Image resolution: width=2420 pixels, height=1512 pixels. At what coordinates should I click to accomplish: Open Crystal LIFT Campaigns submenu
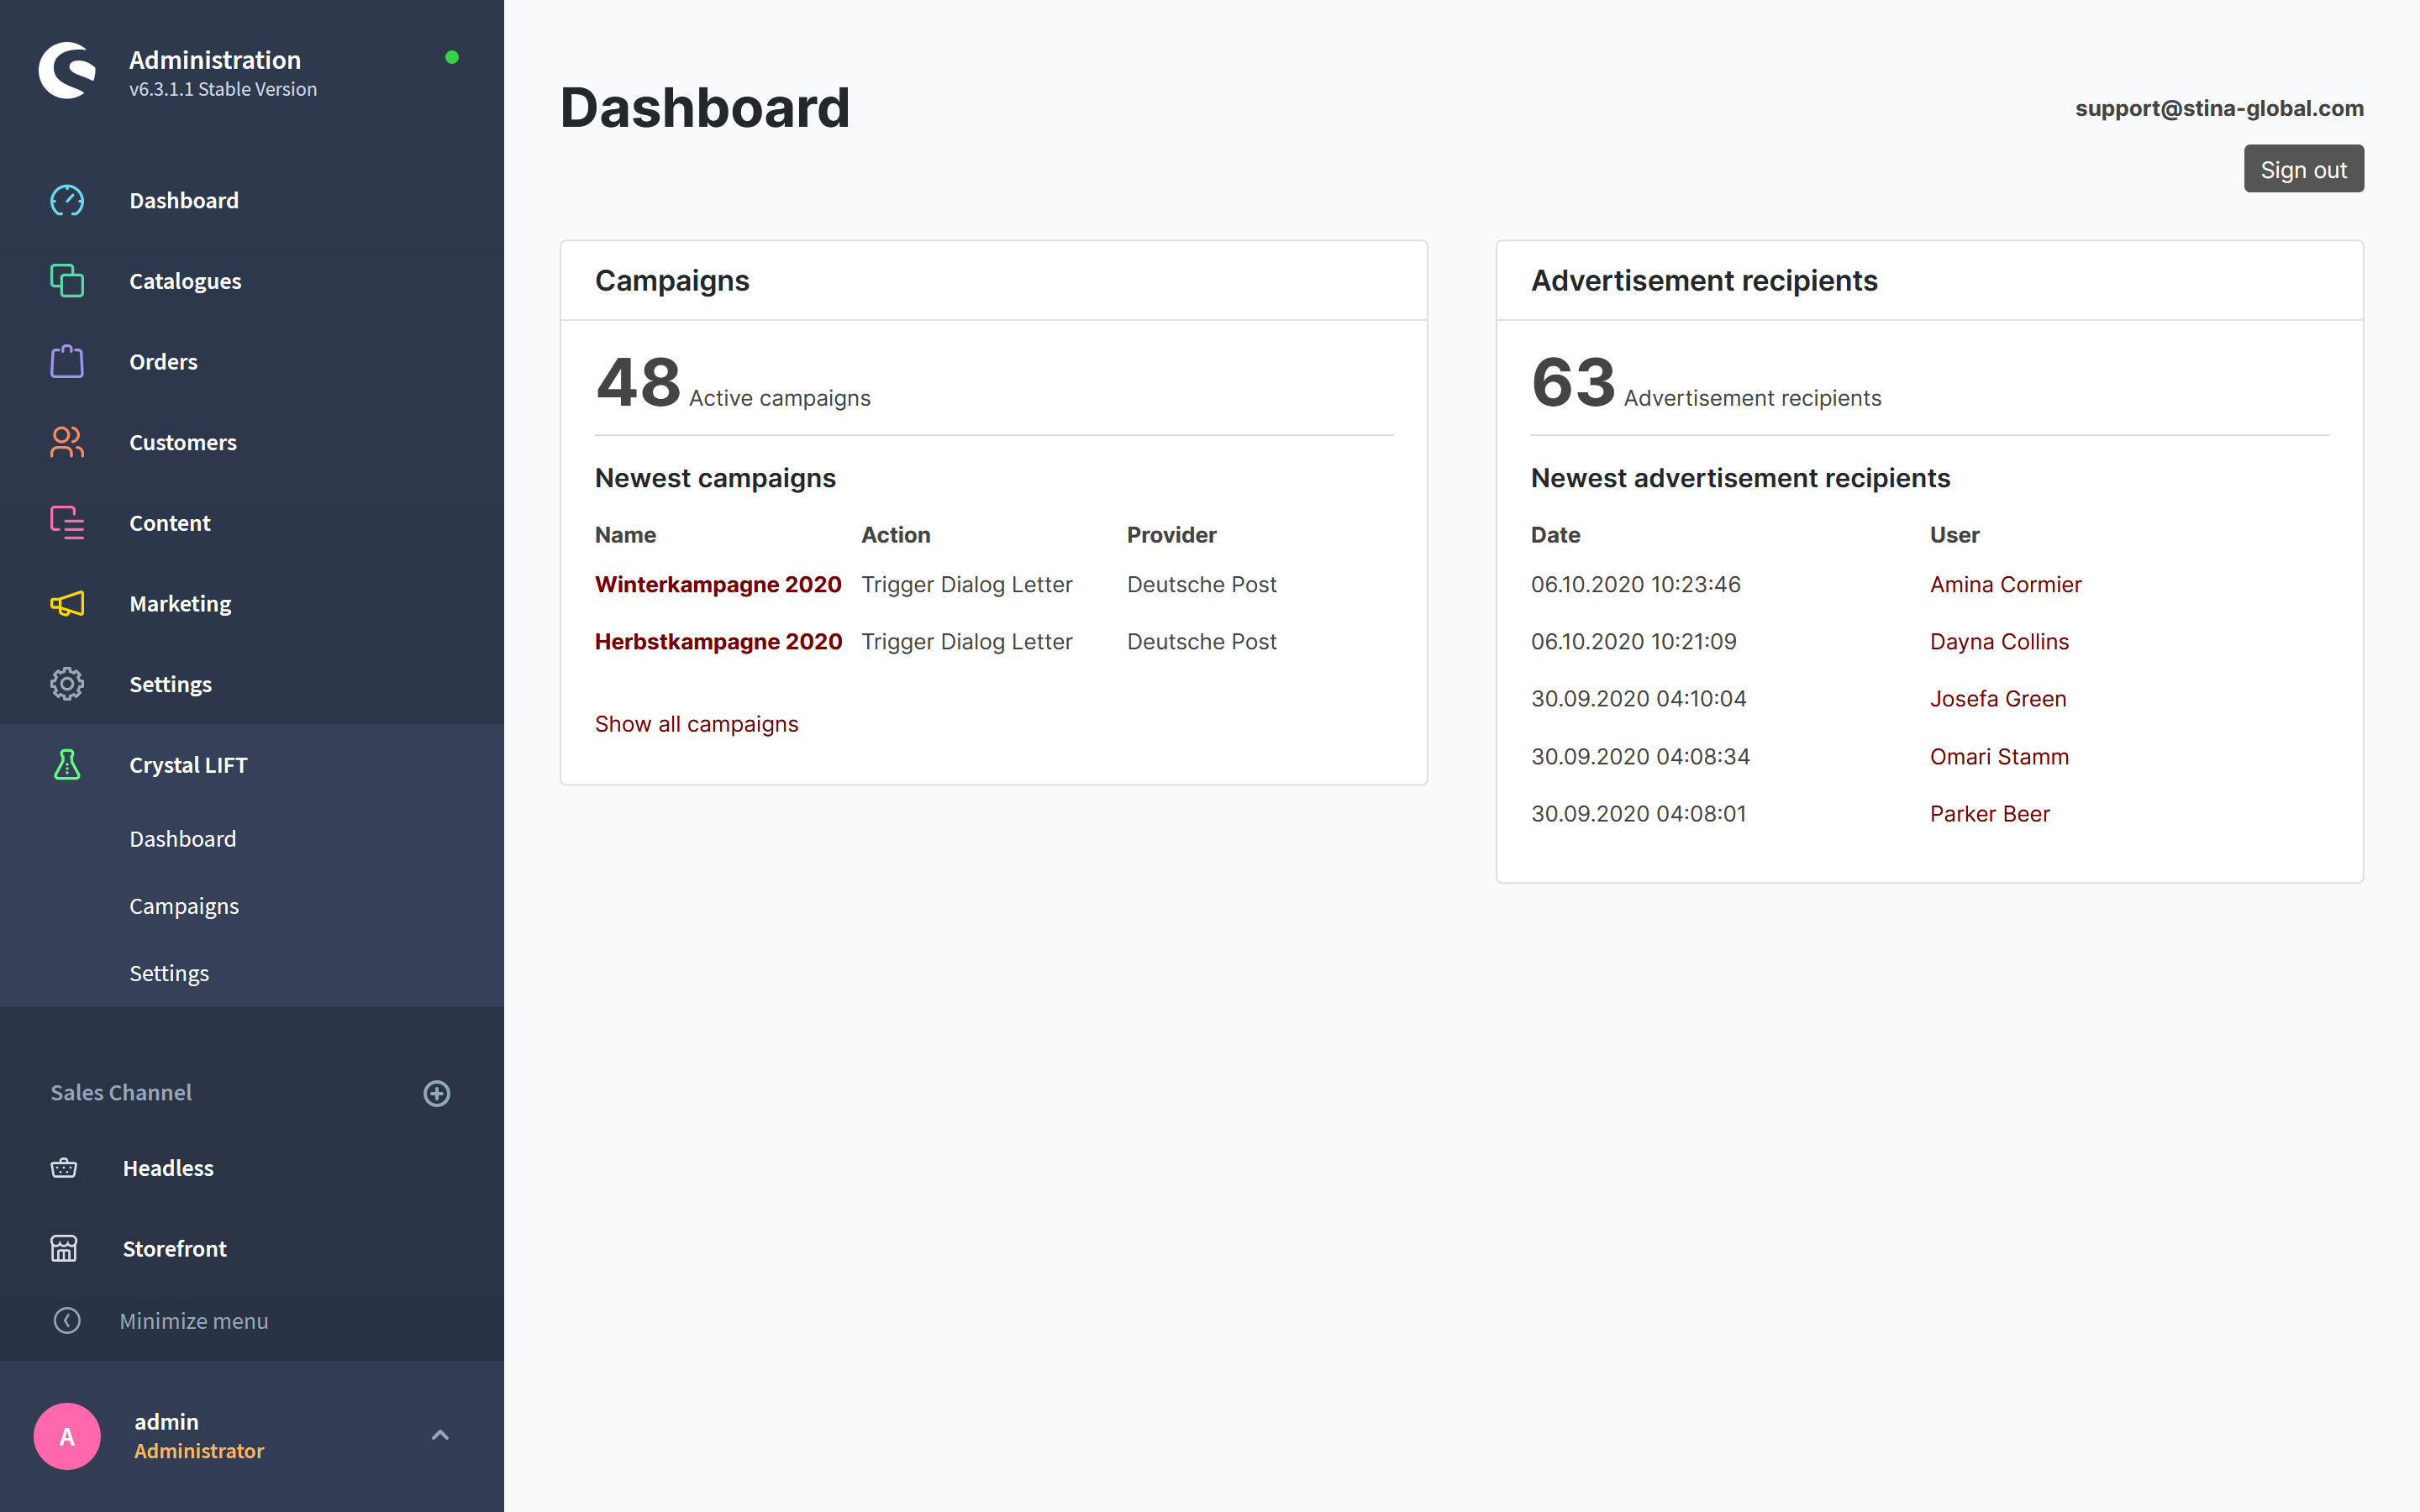coord(184,906)
